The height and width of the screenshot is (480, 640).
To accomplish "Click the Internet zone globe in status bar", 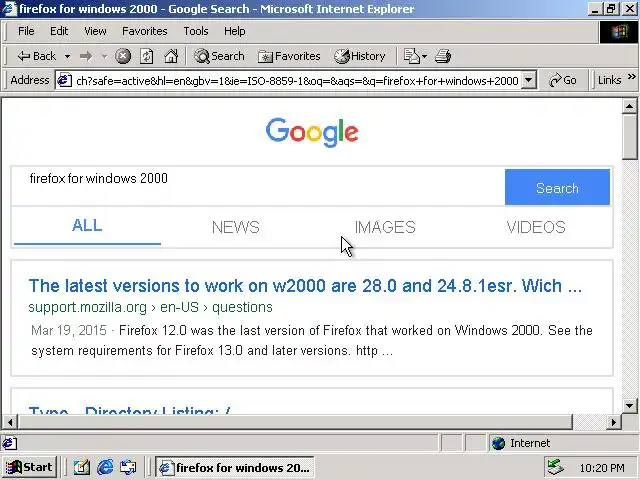I will point(498,443).
